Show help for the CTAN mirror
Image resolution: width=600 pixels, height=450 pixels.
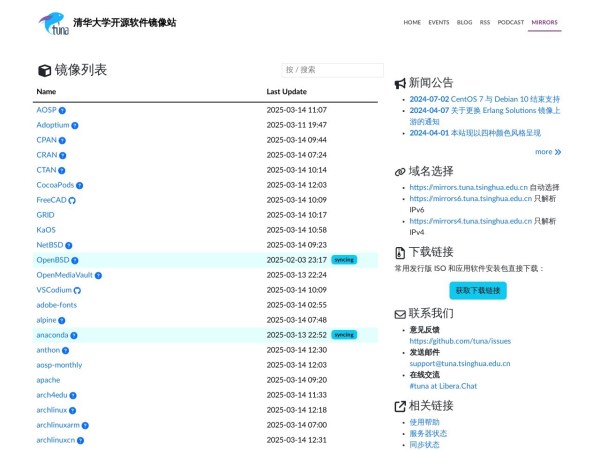pos(62,170)
